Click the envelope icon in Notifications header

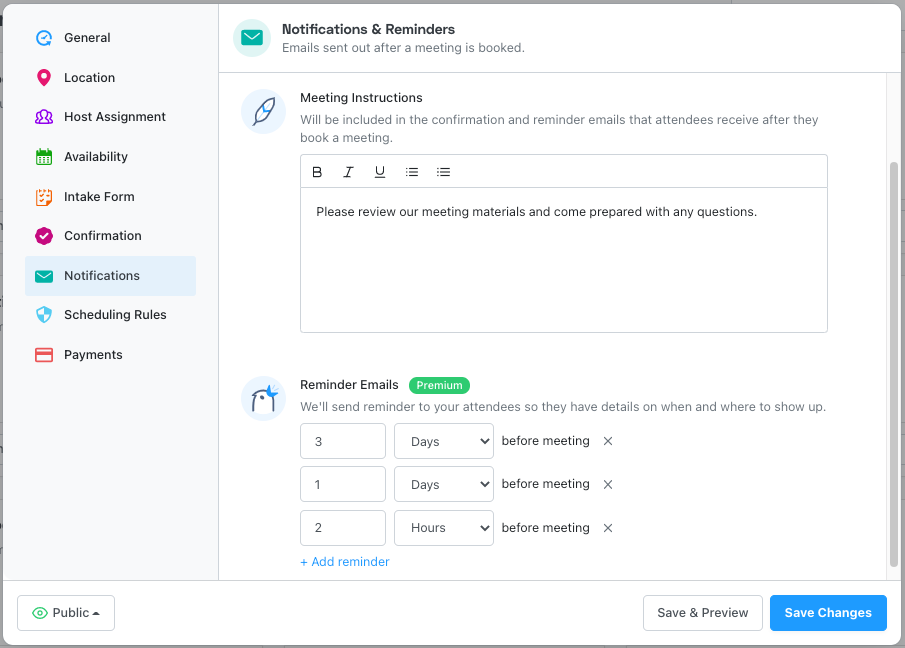[x=252, y=38]
